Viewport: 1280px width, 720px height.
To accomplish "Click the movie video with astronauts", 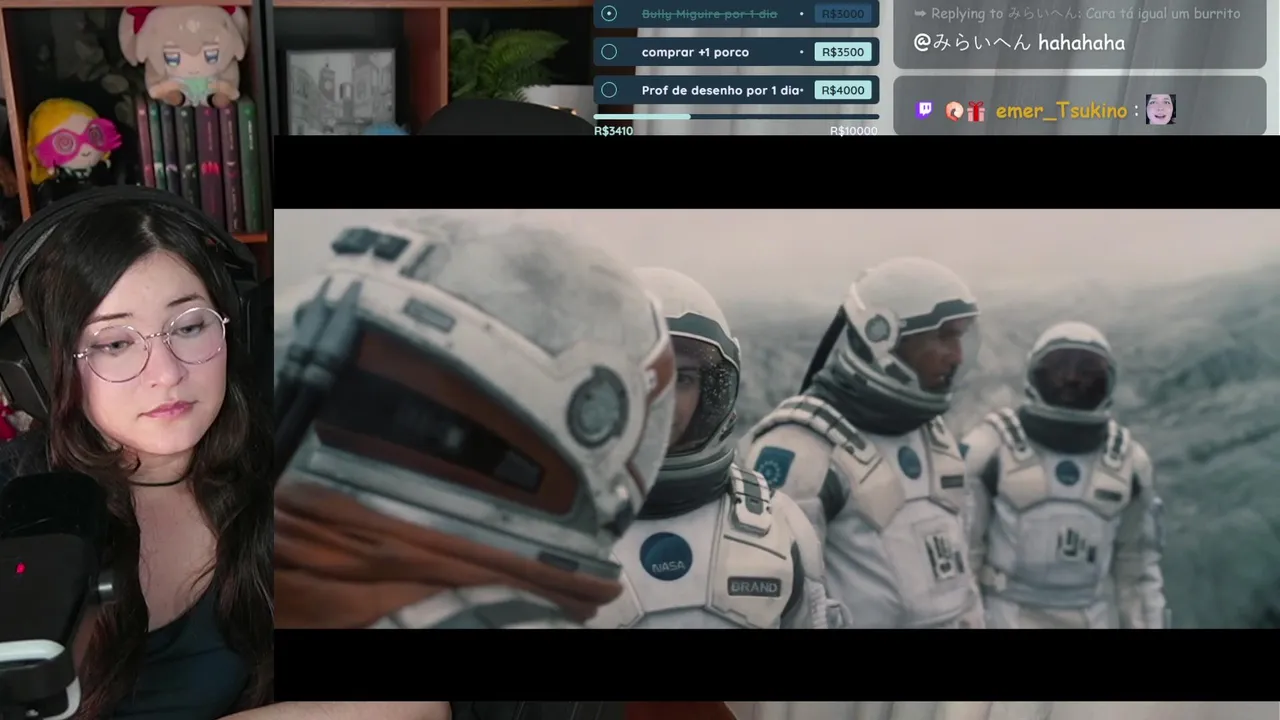I will click(x=777, y=418).
